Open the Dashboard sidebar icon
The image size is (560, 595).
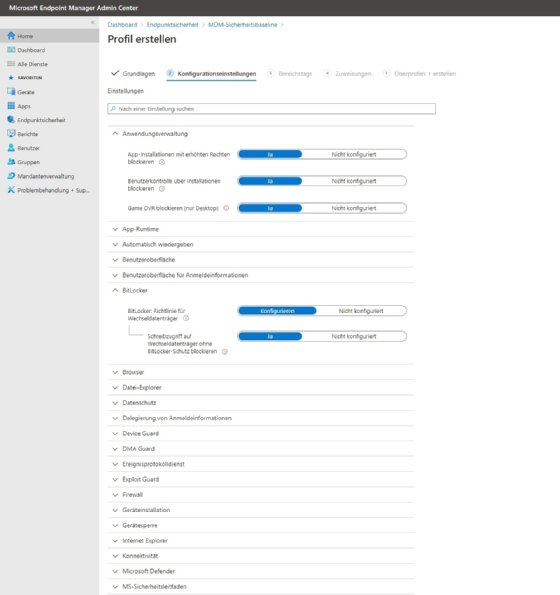(11, 50)
